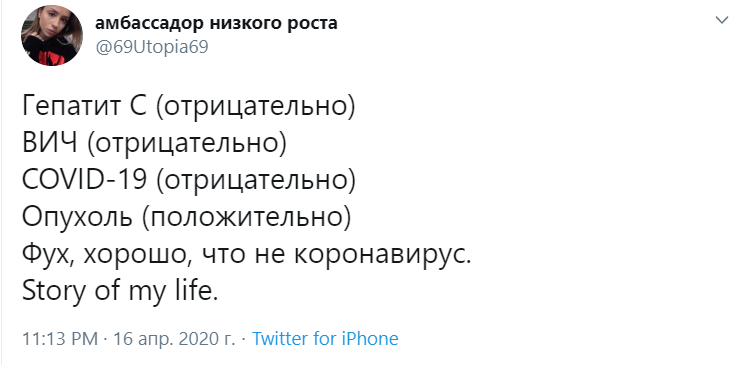
Task: Open the tweet author's profile avatar
Action: point(51,36)
